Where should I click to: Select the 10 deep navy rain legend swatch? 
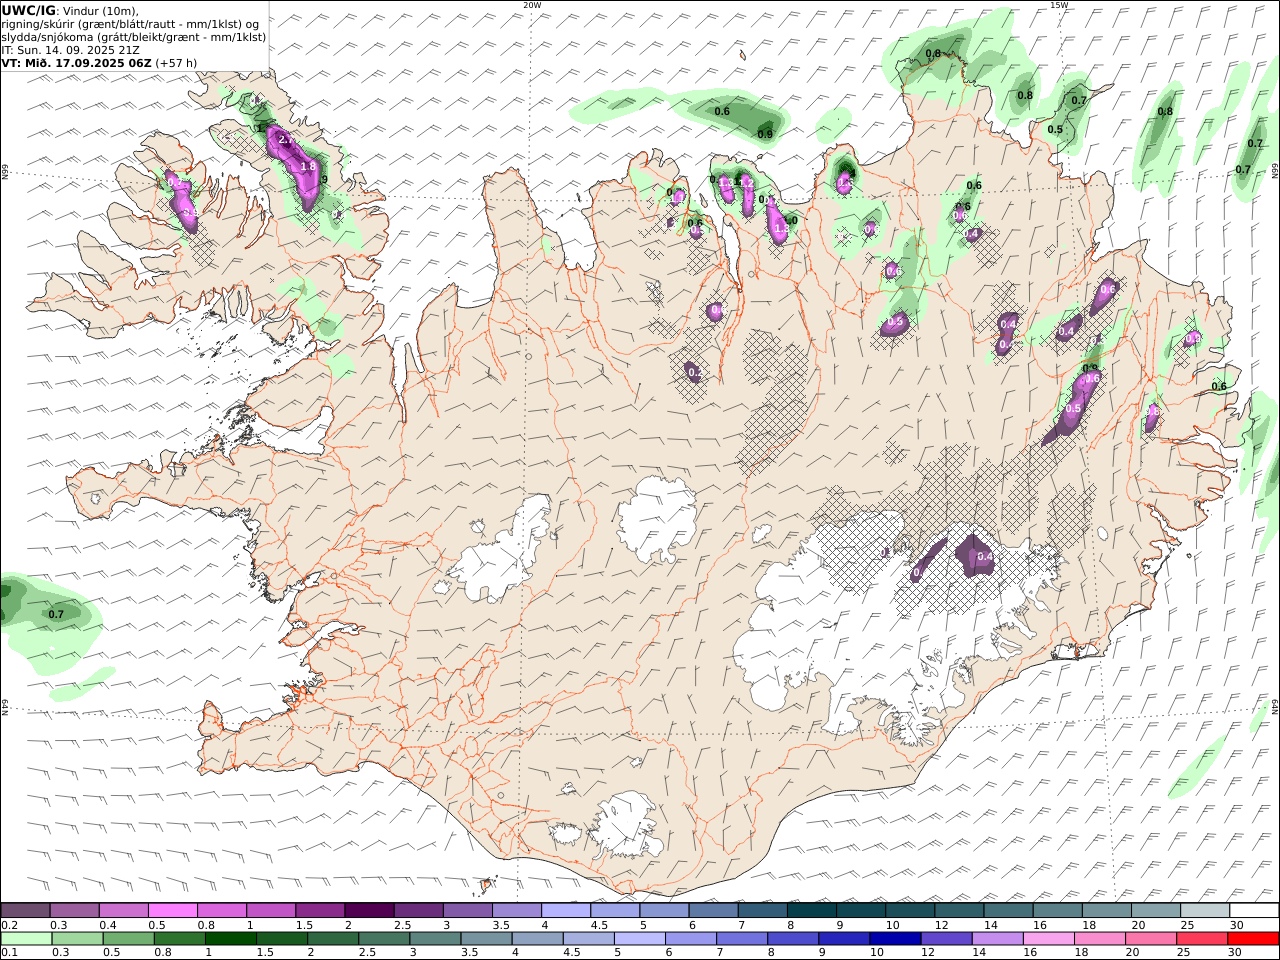pos(895,939)
